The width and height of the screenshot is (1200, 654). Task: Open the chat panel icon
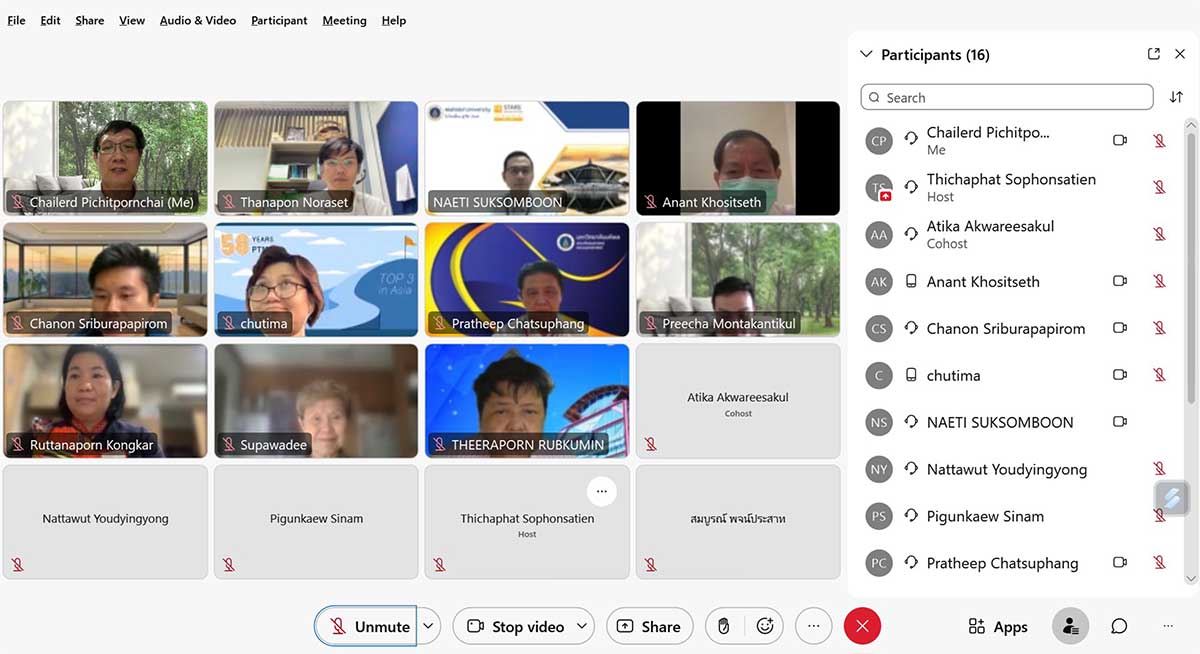[x=1119, y=626]
